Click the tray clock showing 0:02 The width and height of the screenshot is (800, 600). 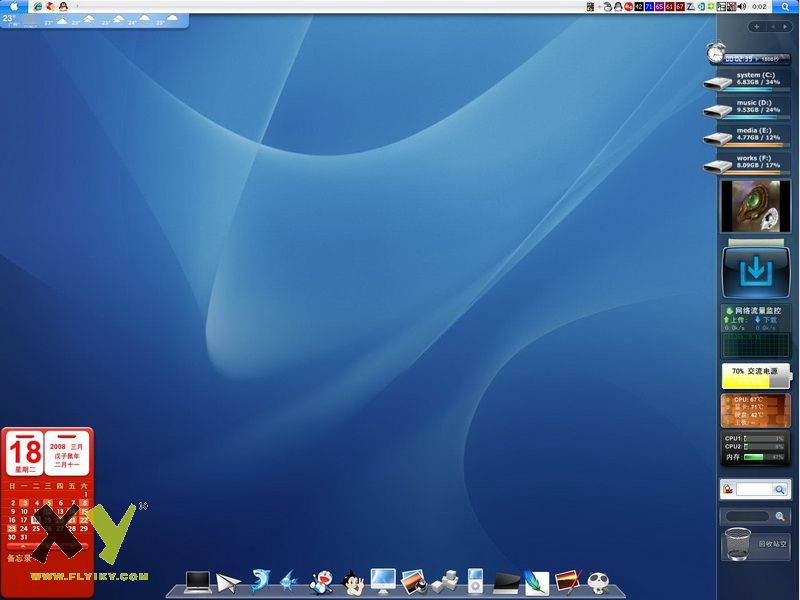click(x=759, y=7)
